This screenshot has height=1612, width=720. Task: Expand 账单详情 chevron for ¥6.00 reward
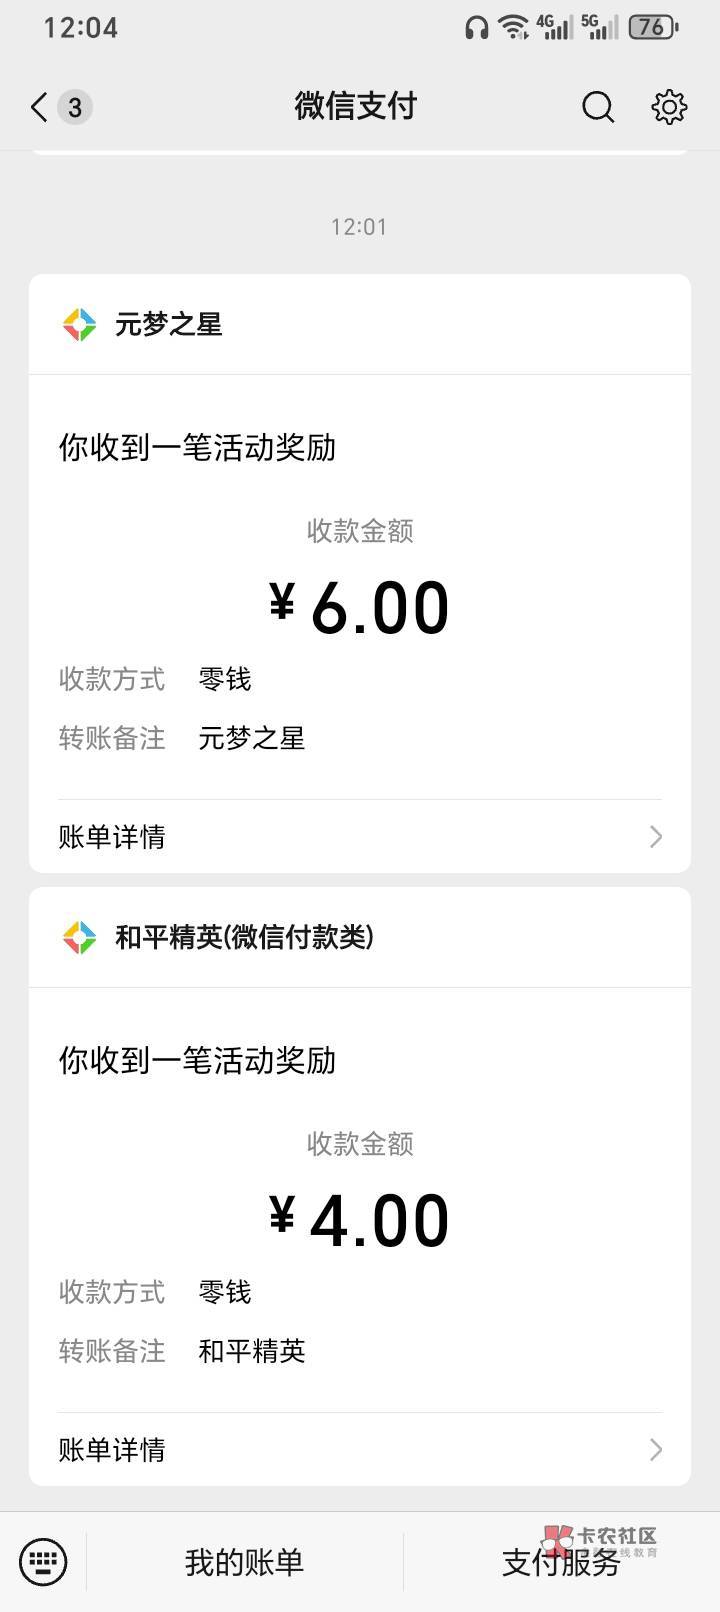655,837
